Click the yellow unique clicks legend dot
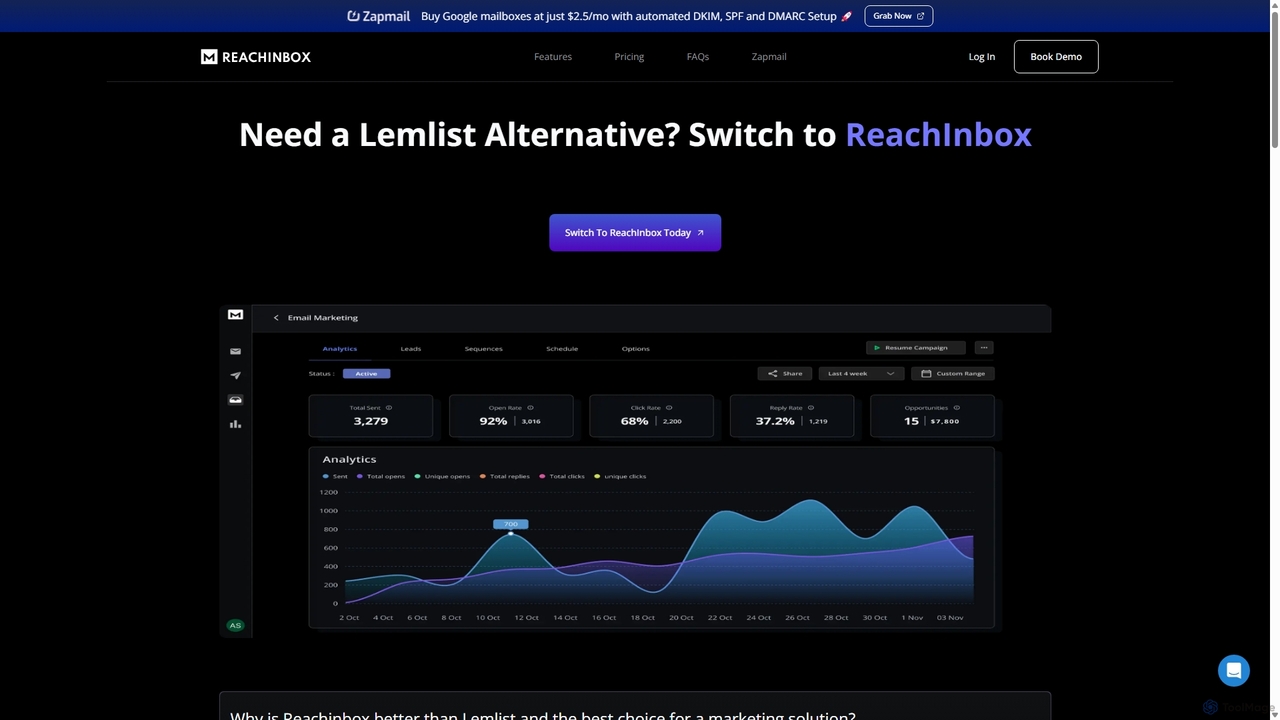 click(x=597, y=476)
